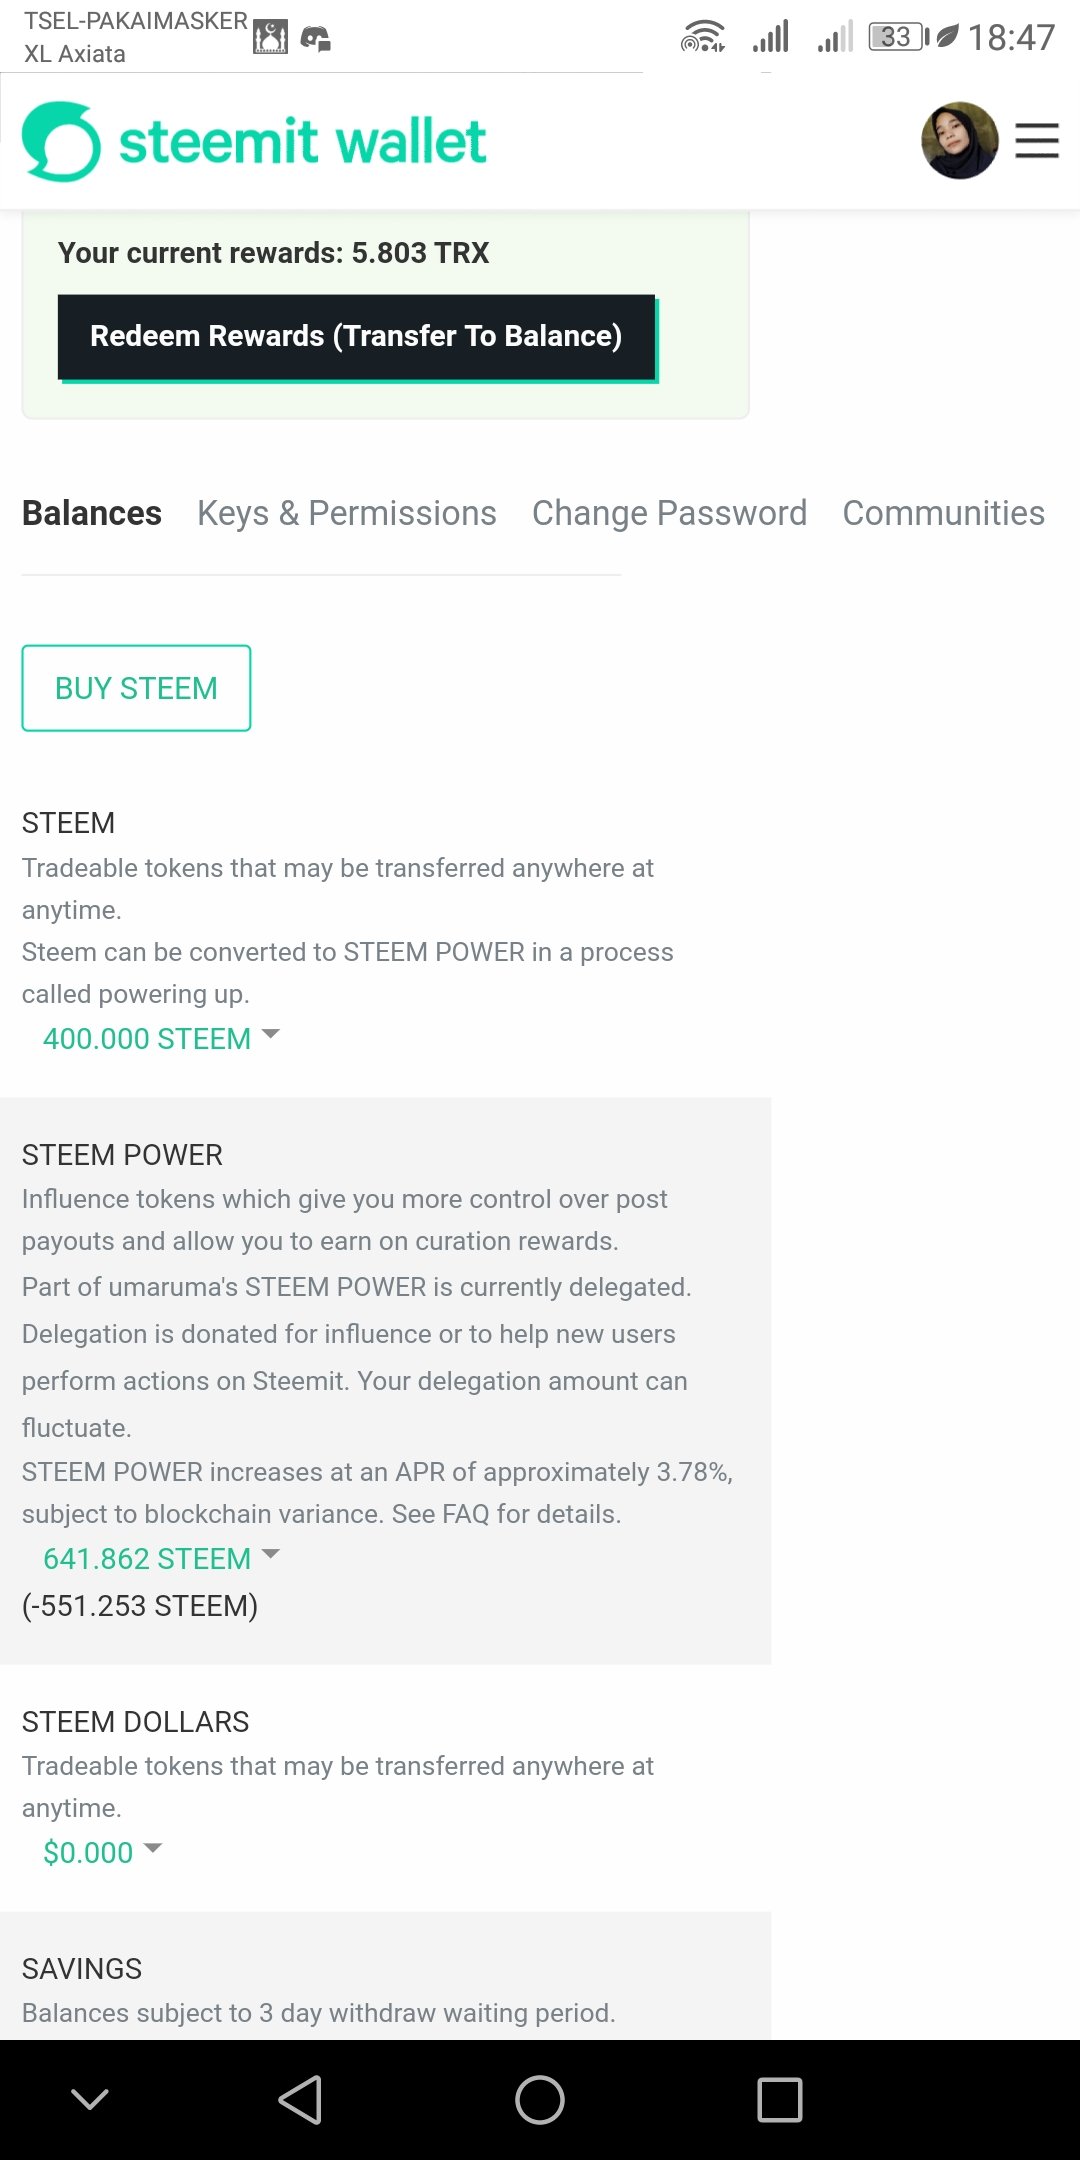This screenshot has width=1080, height=2160.
Task: Open the Change Password tab
Action: (669, 513)
